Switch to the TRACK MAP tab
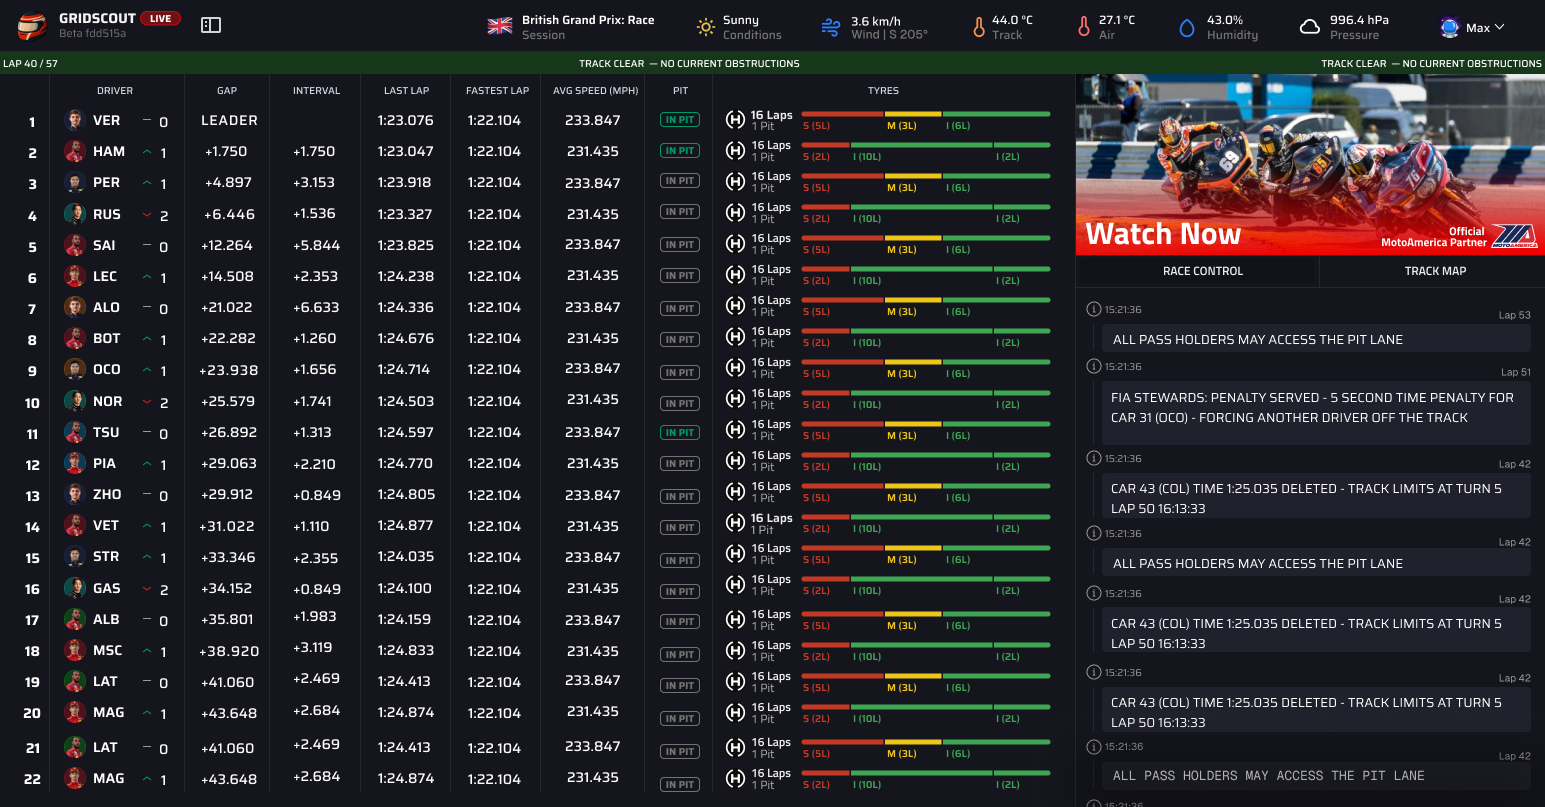 (1433, 270)
